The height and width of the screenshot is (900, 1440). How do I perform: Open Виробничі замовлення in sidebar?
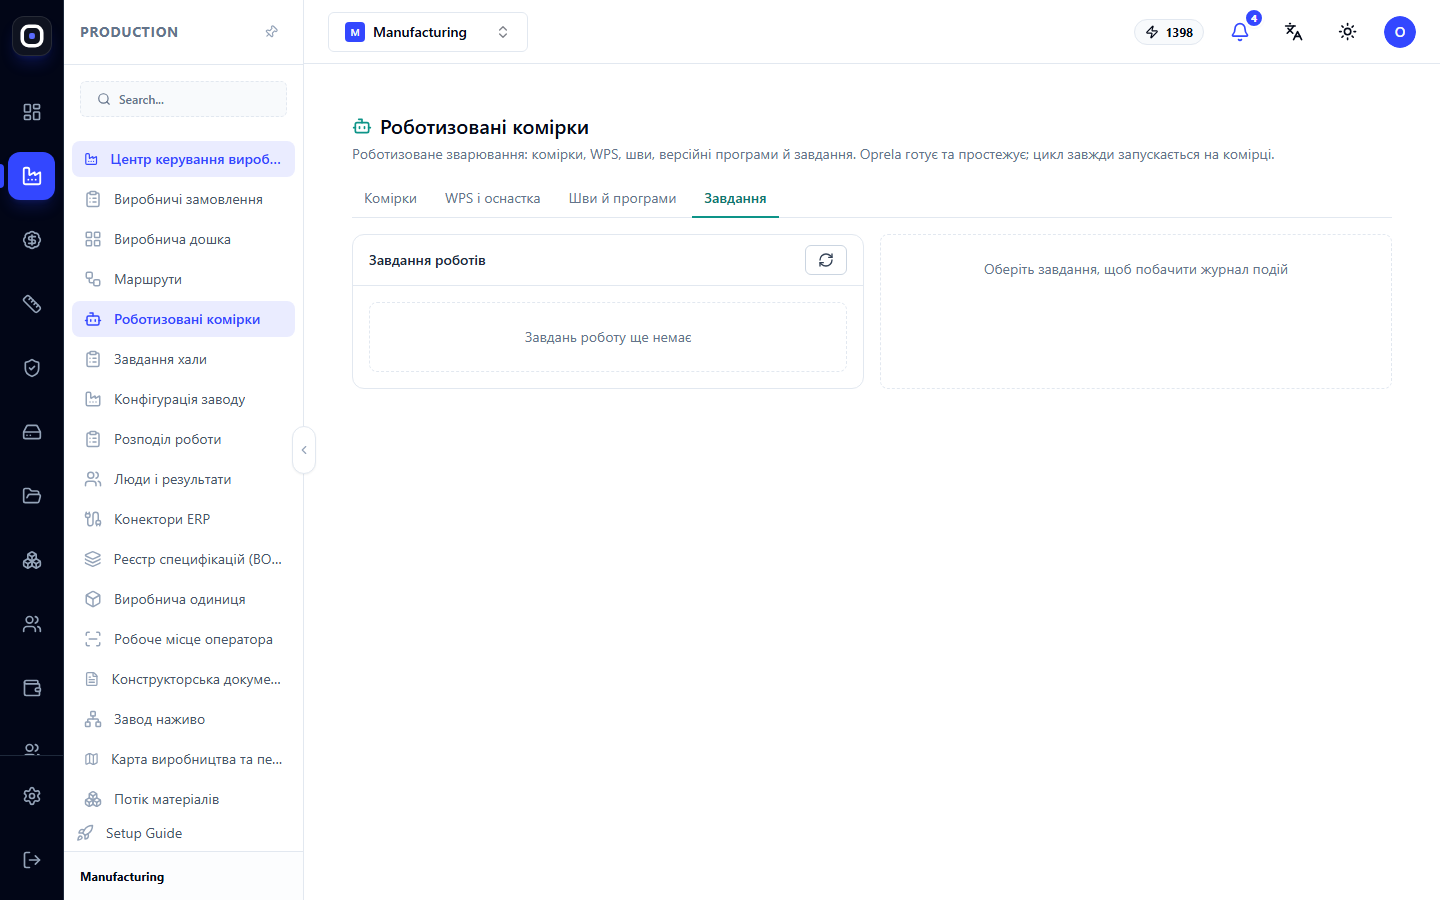tap(183, 199)
